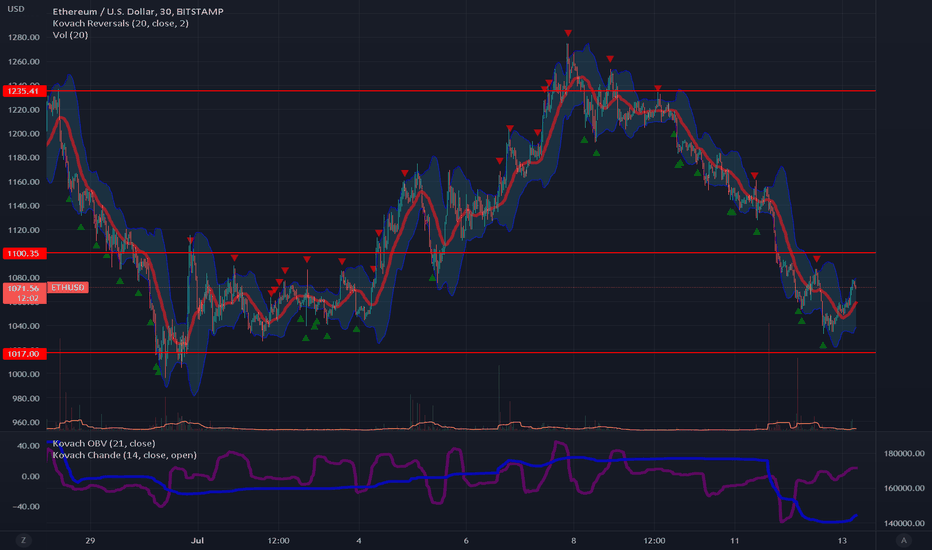
Task: Select the 180000.00 OBV axis value
Action: [x=904, y=453]
